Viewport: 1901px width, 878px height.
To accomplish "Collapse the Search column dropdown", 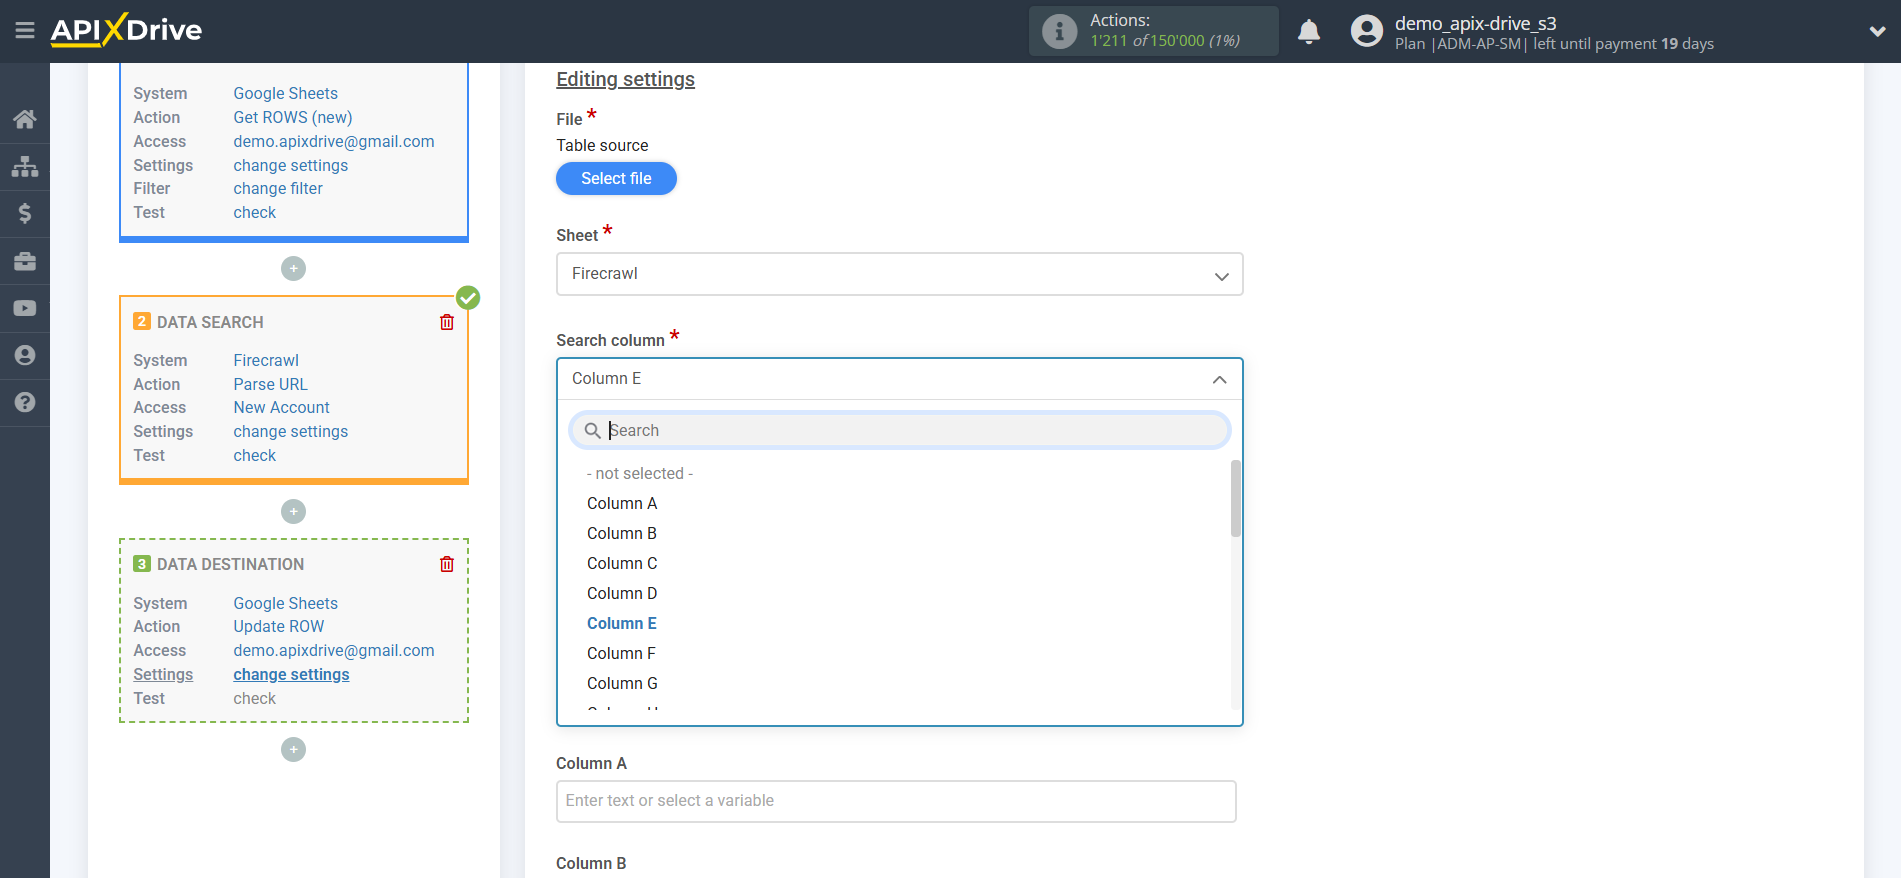I will click(899, 379).
